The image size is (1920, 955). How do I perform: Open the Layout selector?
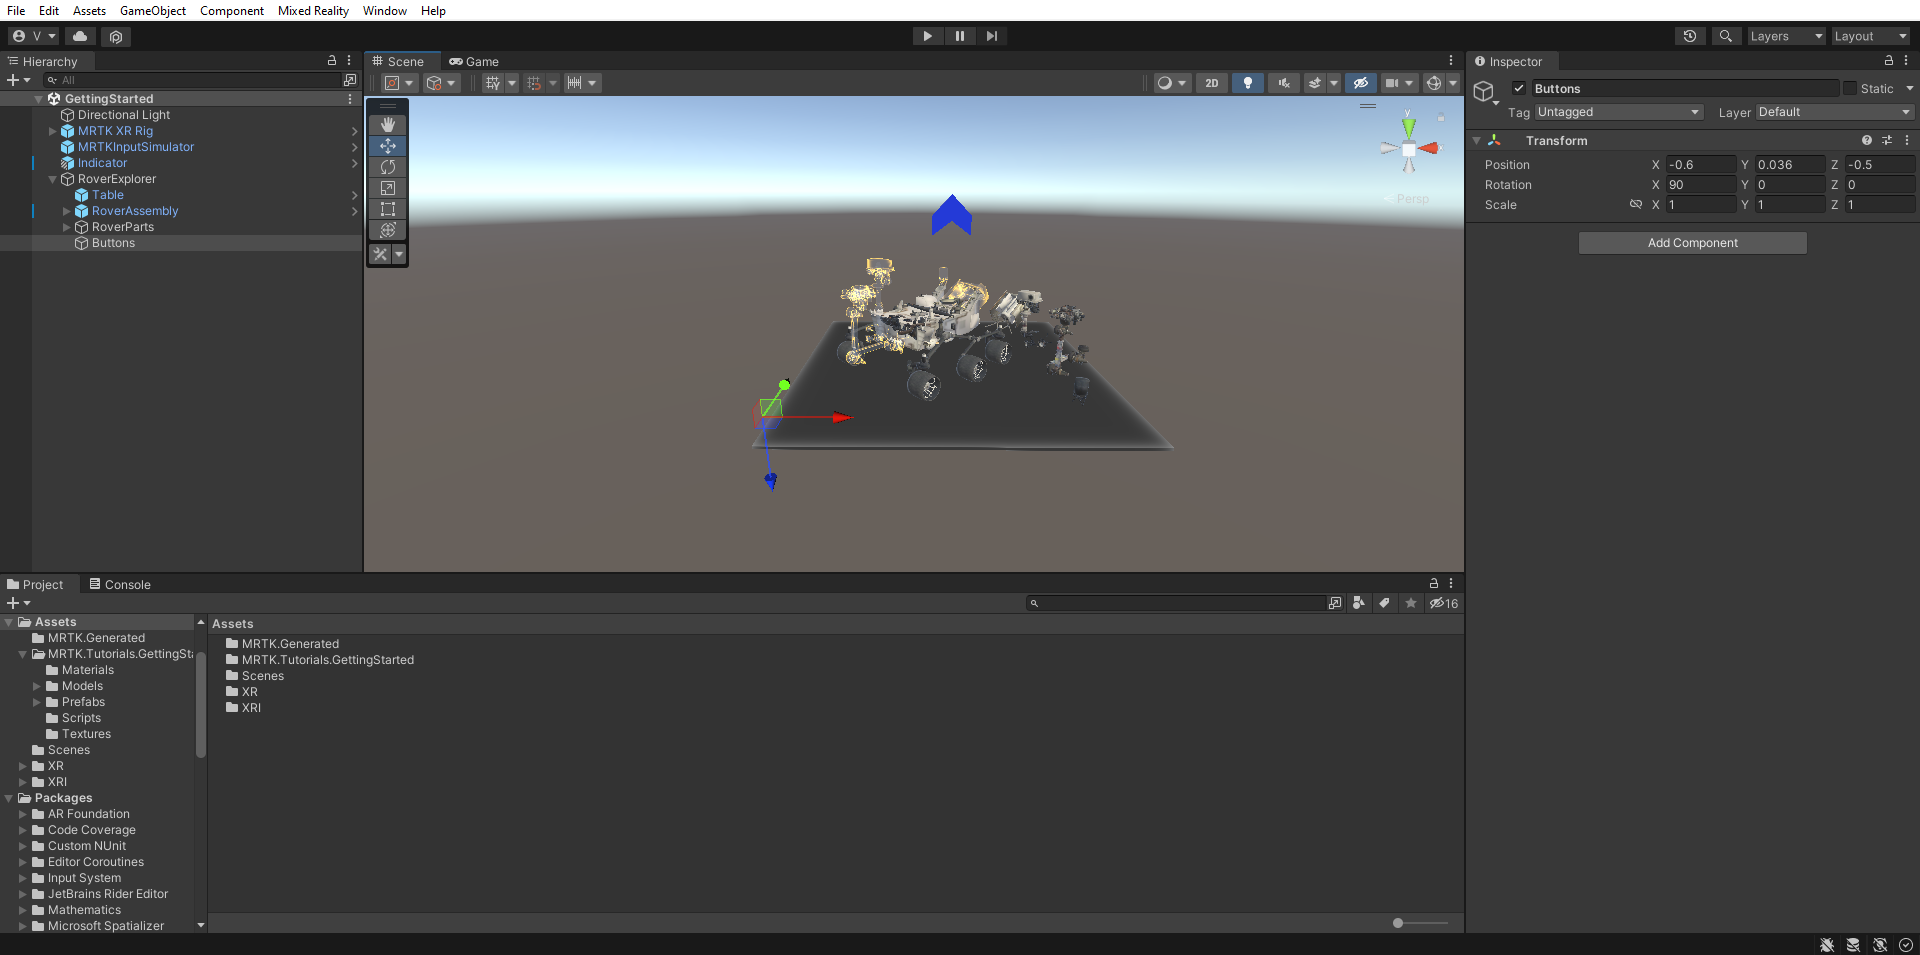[x=1869, y=36]
